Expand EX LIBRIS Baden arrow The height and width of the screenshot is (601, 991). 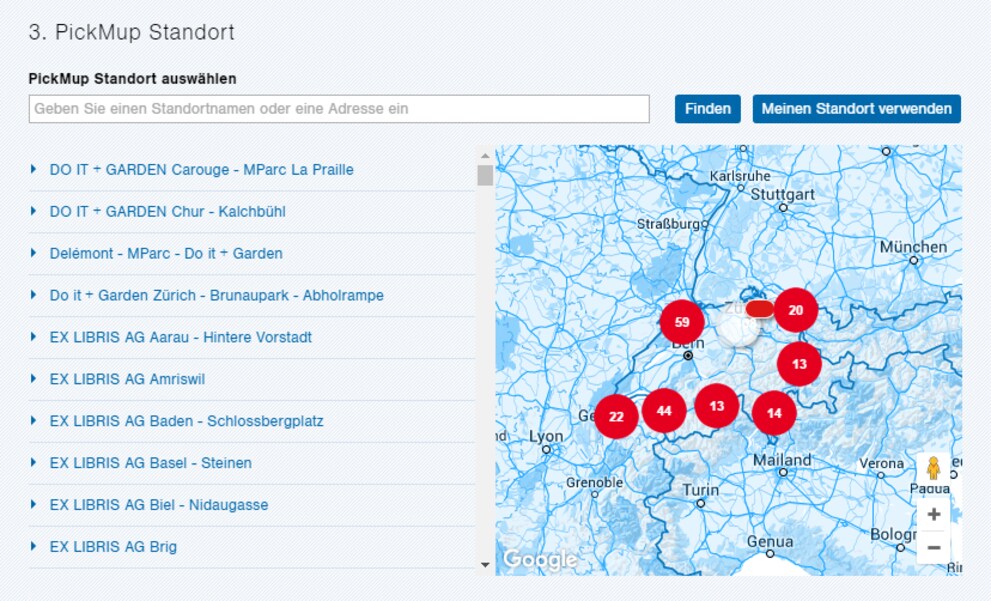point(33,421)
